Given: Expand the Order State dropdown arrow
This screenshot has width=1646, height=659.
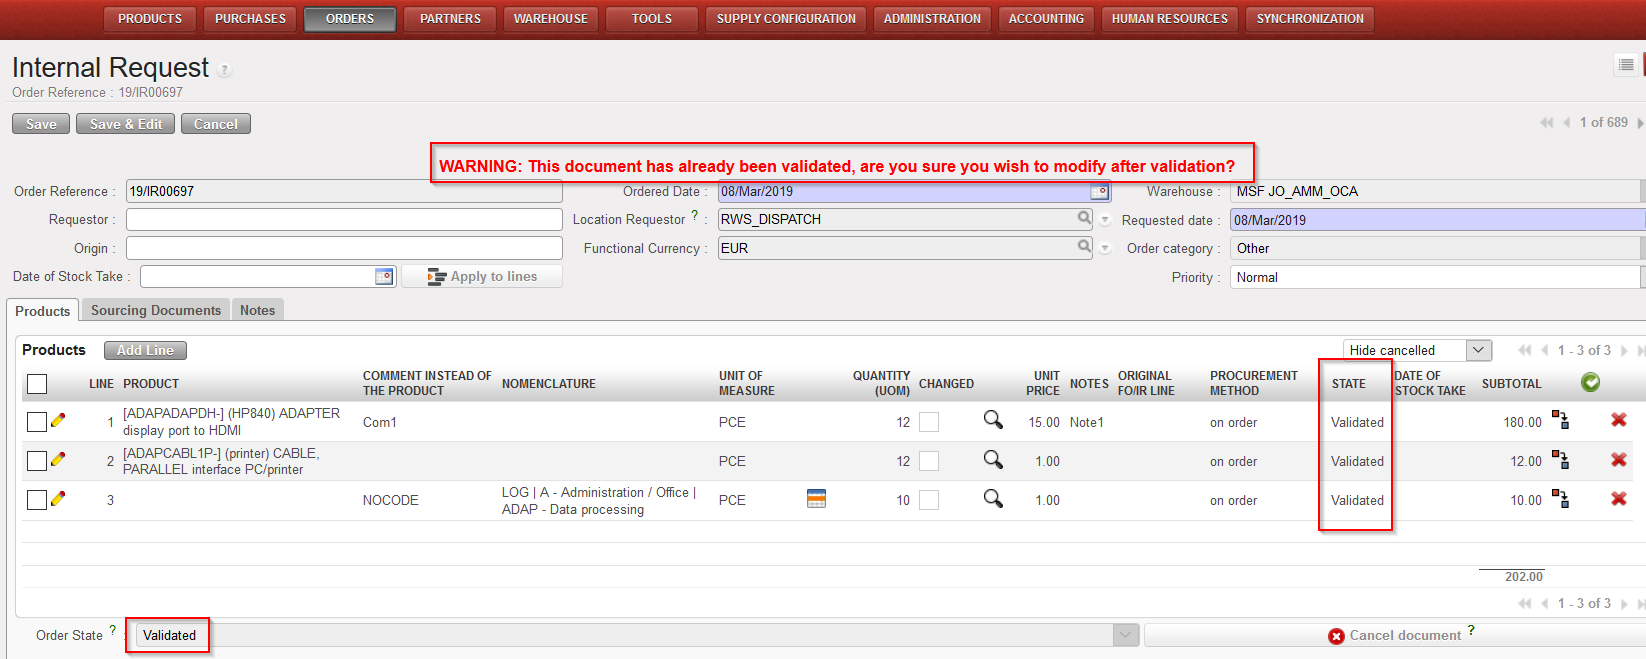Looking at the screenshot, I should [1126, 635].
